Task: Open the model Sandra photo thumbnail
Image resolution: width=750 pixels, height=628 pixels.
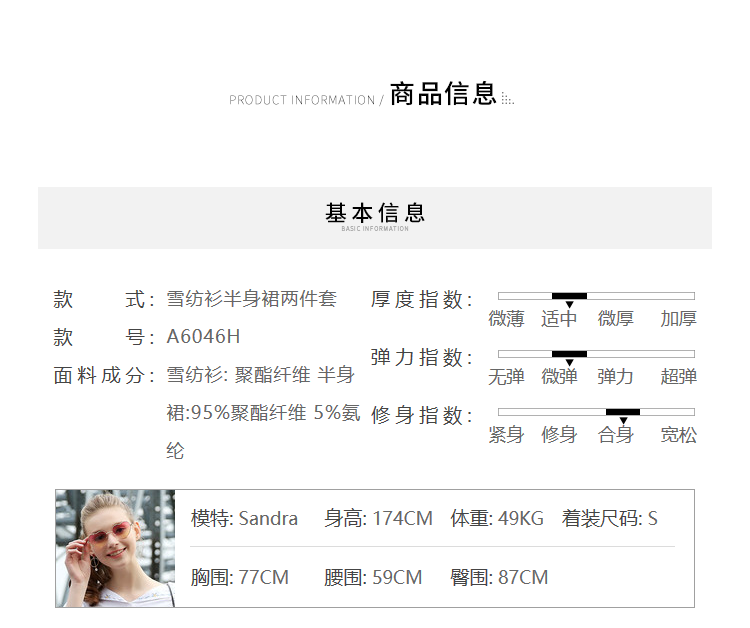Action: pos(115,548)
